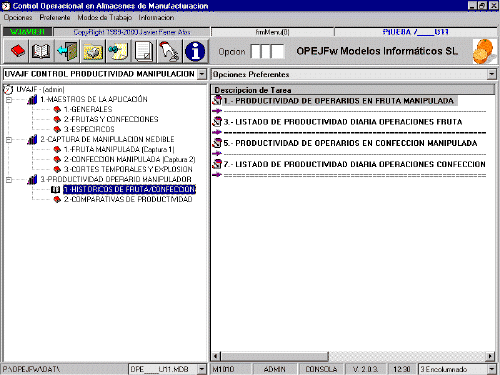The height and width of the screenshot is (375, 500).
Task: Collapse the 3-PRODUCTIVIDAD OPERARIO MANIPULADOR node
Action: pyautogui.click(x=9, y=180)
